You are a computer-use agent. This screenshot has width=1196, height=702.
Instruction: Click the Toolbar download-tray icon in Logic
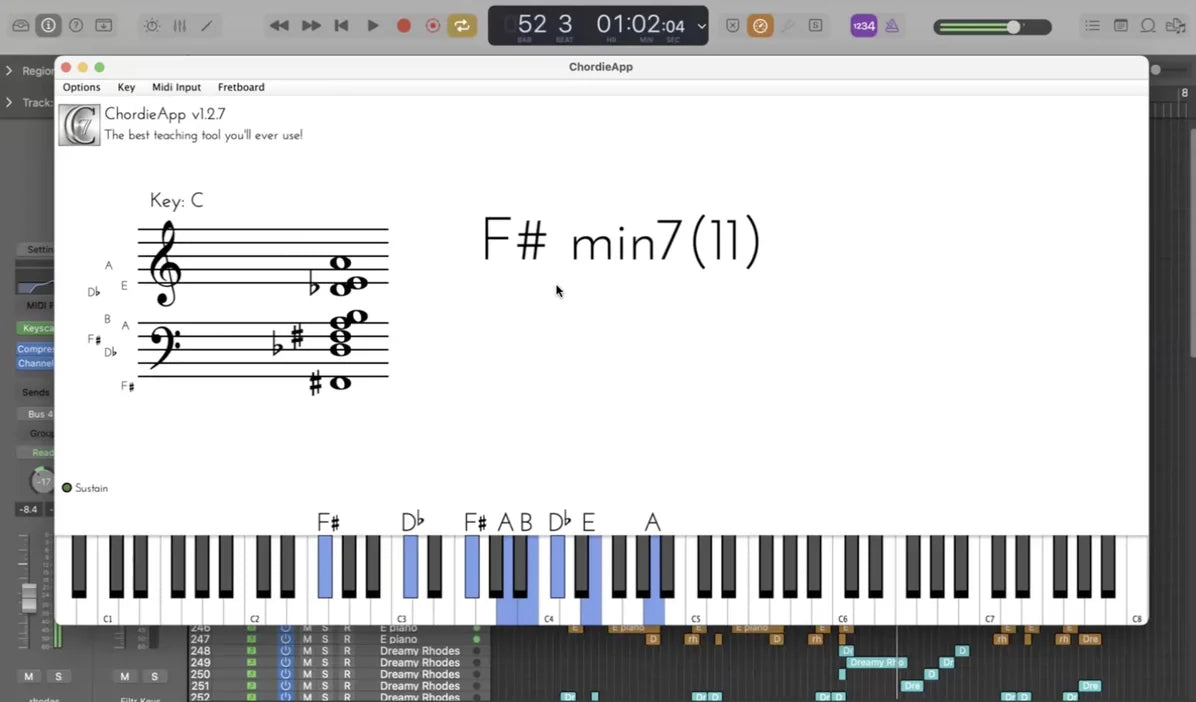104,25
